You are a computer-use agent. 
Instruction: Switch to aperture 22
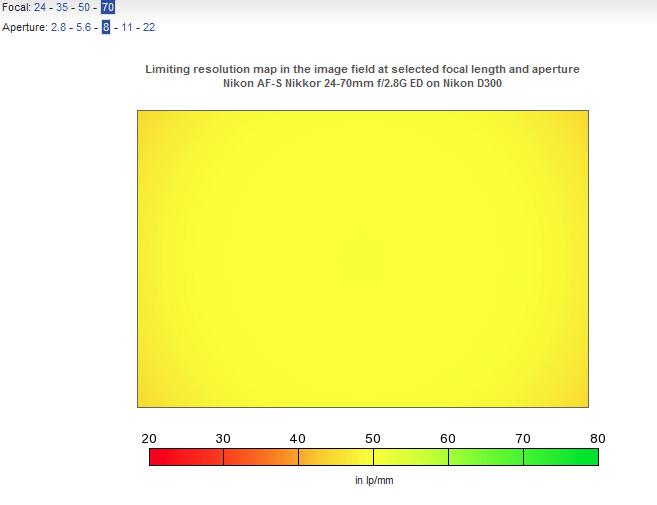coord(149,27)
